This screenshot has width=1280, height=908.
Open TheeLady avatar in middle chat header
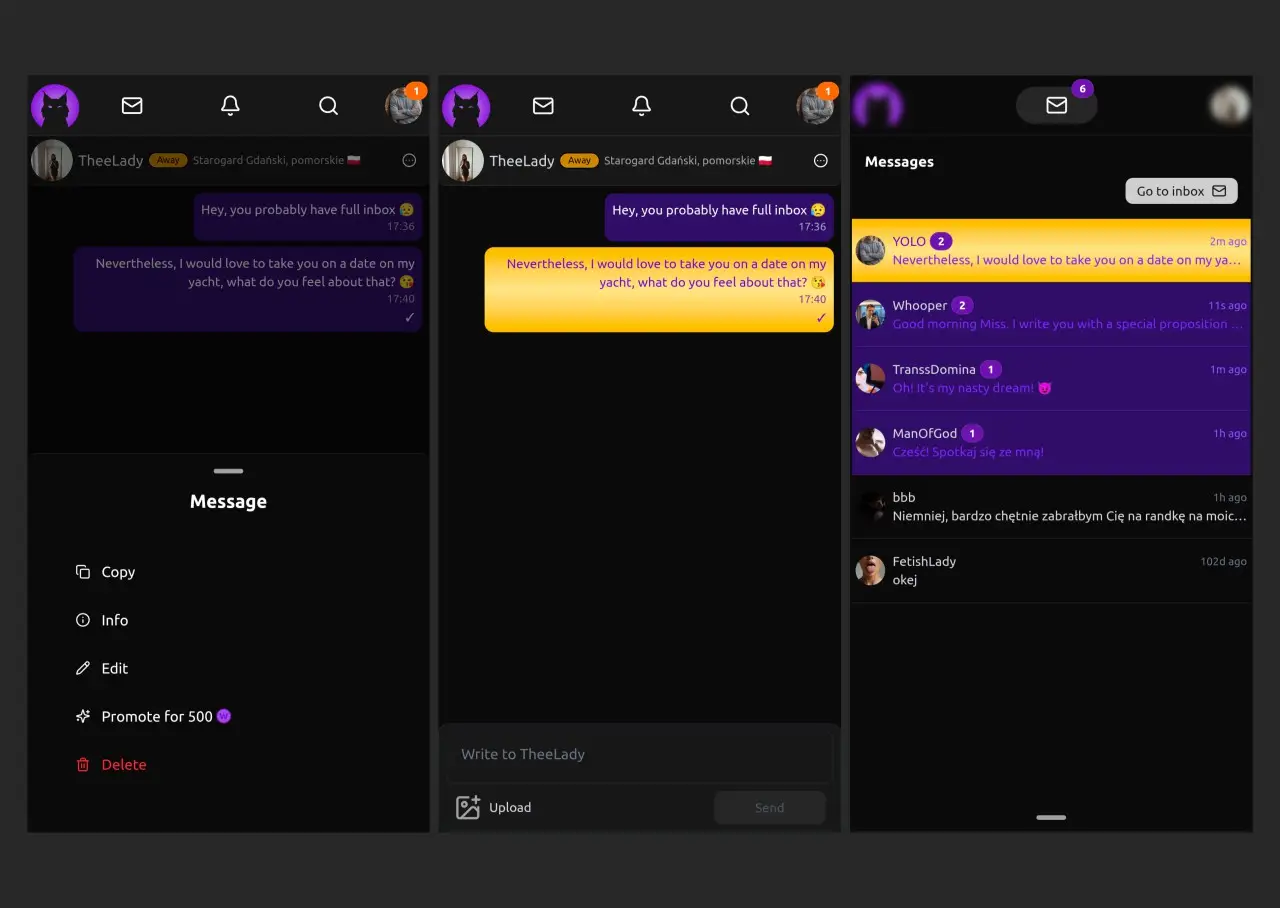click(x=463, y=160)
